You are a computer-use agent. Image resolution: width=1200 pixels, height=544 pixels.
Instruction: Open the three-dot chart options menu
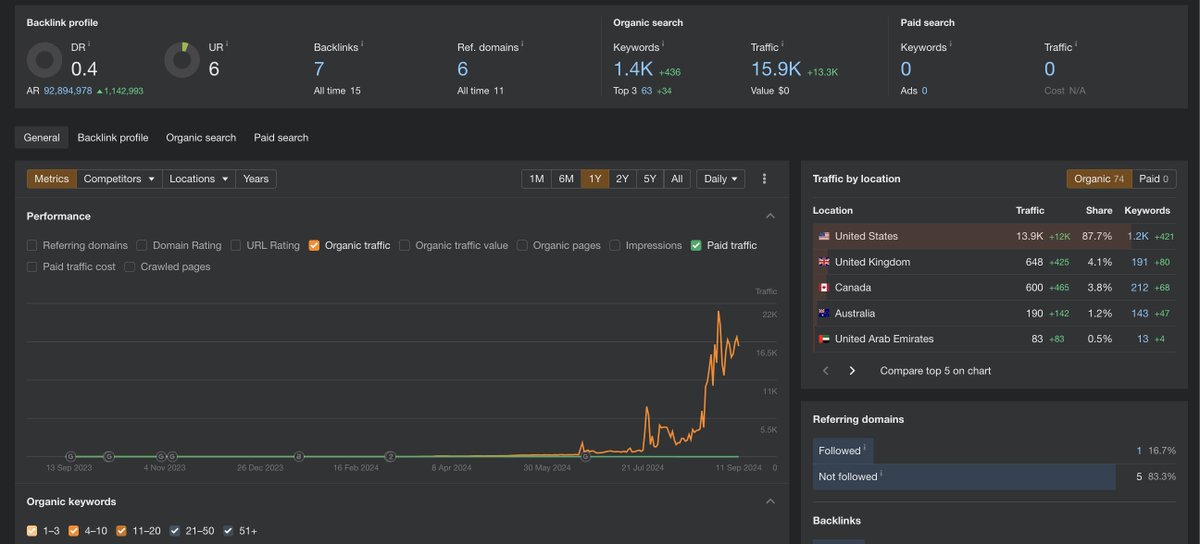pyautogui.click(x=764, y=179)
